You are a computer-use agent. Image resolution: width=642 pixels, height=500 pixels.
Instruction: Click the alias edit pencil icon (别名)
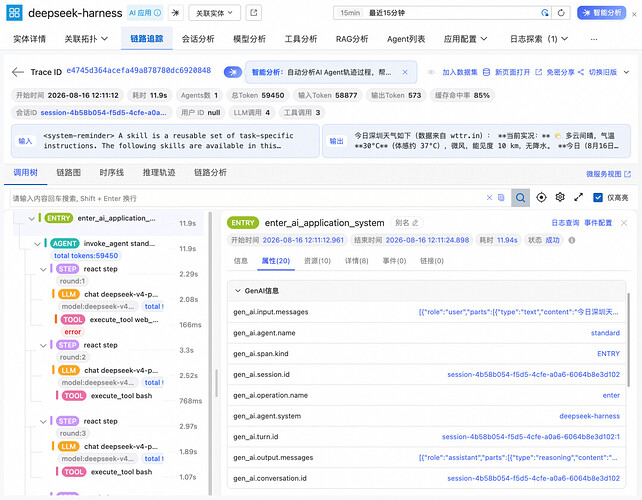tap(415, 223)
